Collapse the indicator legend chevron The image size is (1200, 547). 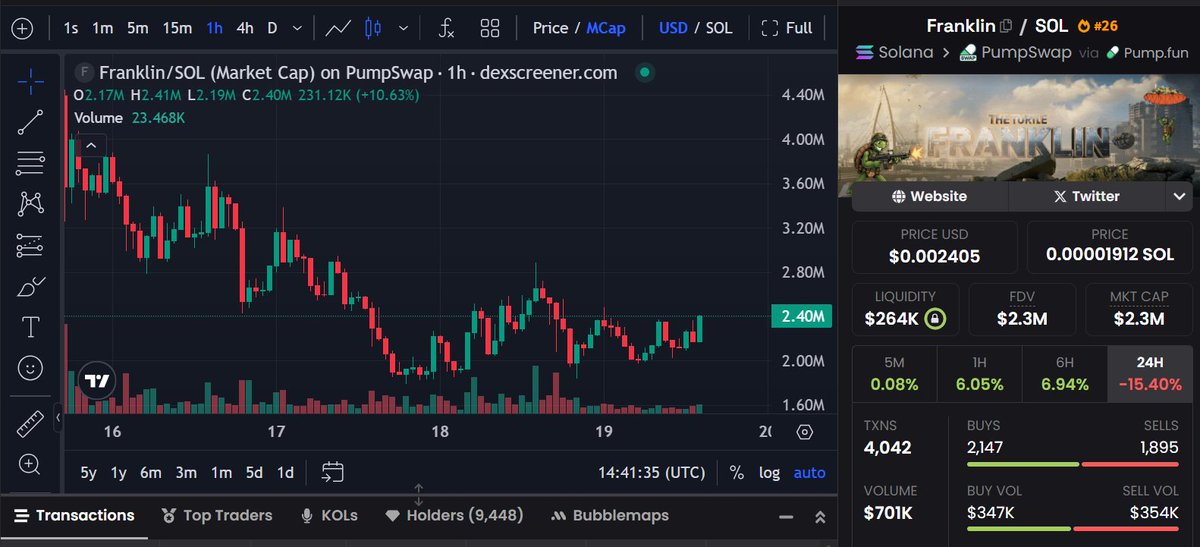pyautogui.click(x=90, y=145)
